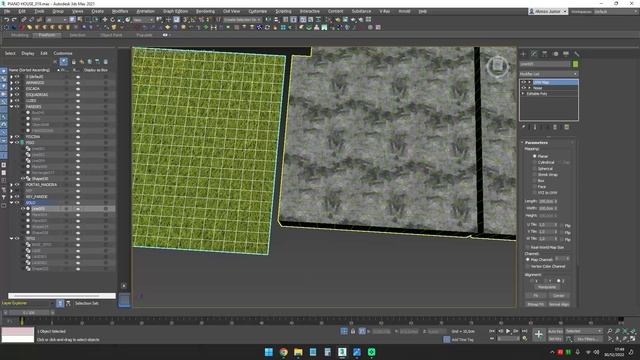The height and width of the screenshot is (360, 640).
Task: Open the Display menu in Scene Explorer
Action: [28, 53]
